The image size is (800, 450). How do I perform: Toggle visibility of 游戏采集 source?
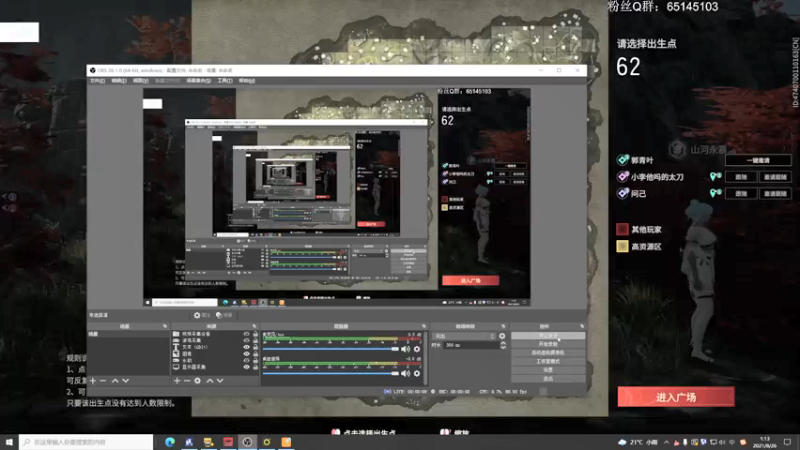coord(246,341)
